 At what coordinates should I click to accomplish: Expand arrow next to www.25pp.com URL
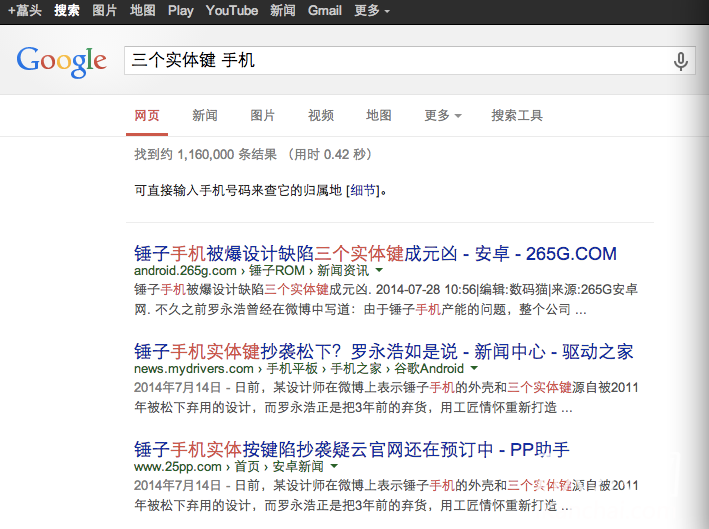tap(334, 467)
